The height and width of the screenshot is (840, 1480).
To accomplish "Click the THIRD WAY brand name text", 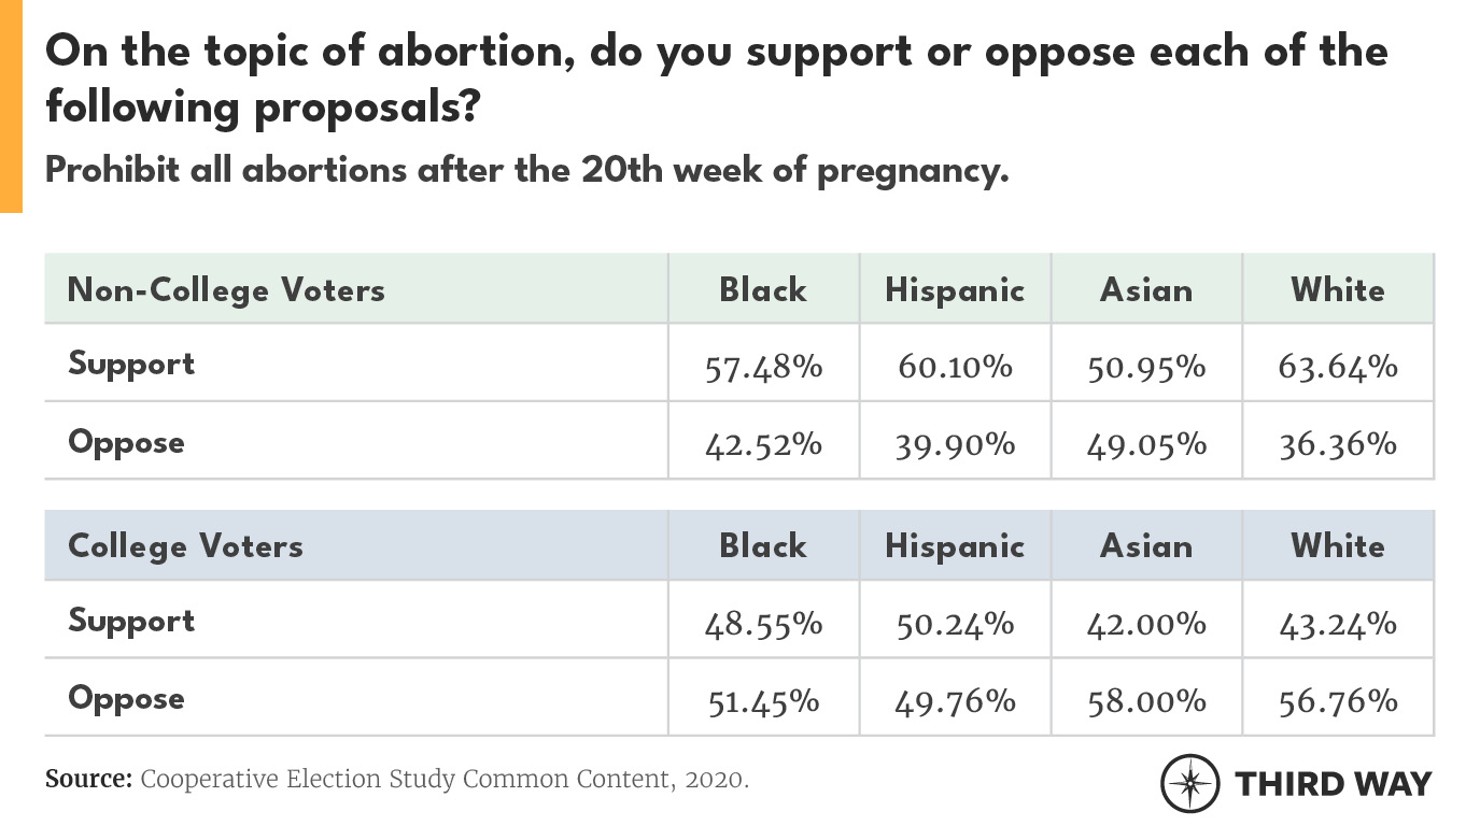I will (1333, 784).
